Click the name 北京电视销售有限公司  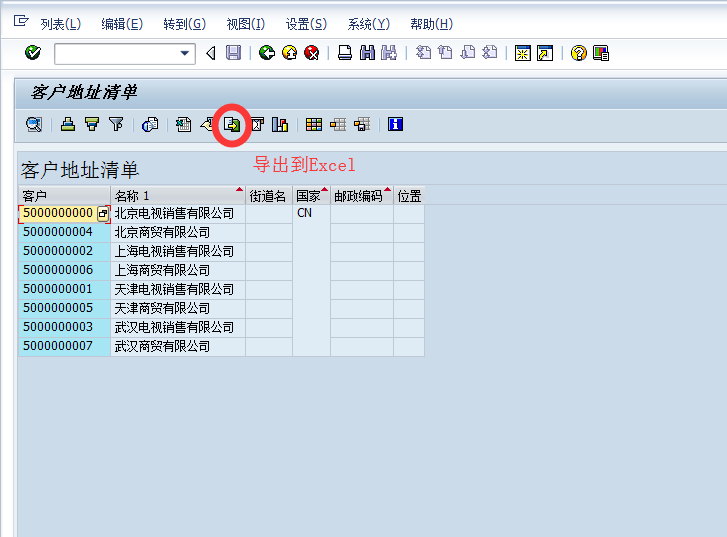[x=174, y=213]
